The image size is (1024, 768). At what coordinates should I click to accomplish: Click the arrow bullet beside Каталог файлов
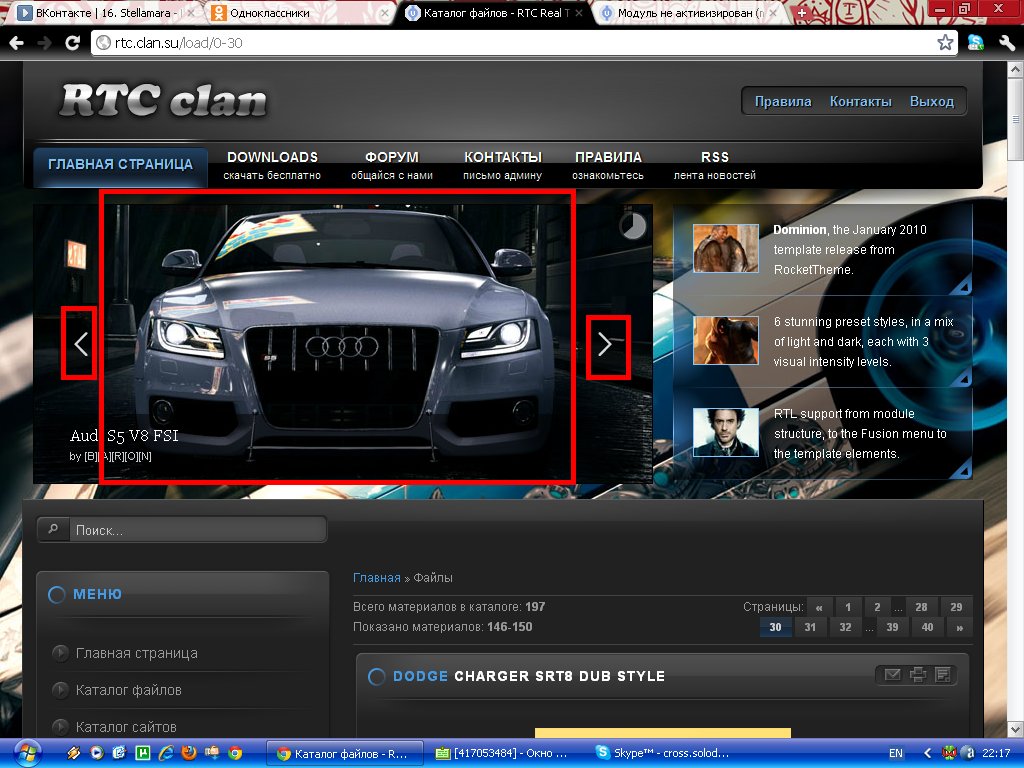click(x=60, y=690)
